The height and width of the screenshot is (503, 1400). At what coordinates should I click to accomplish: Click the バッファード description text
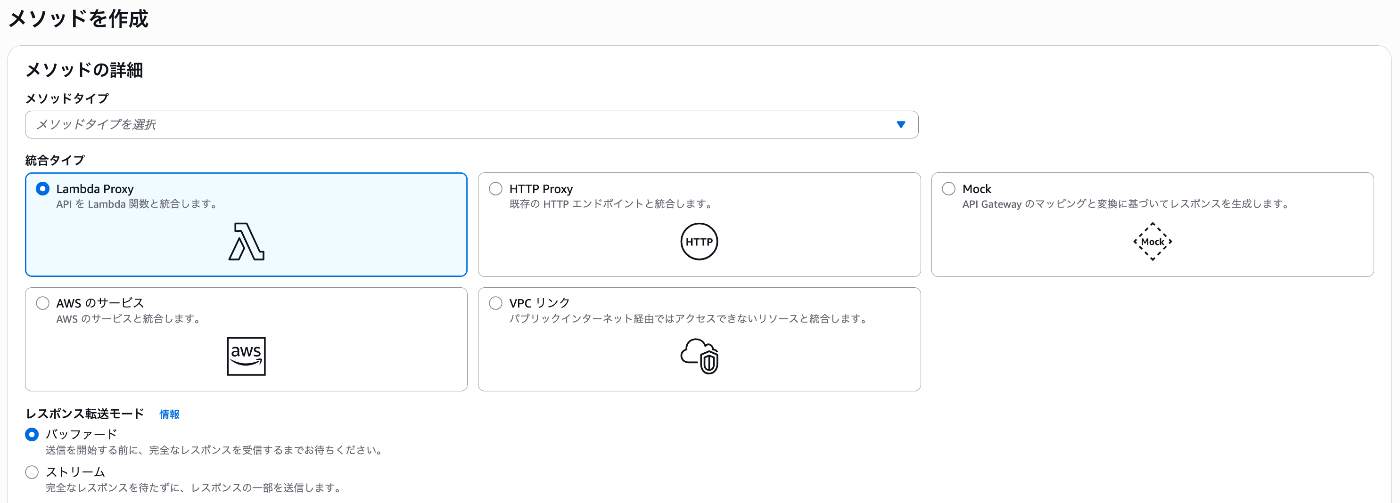[x=214, y=450]
